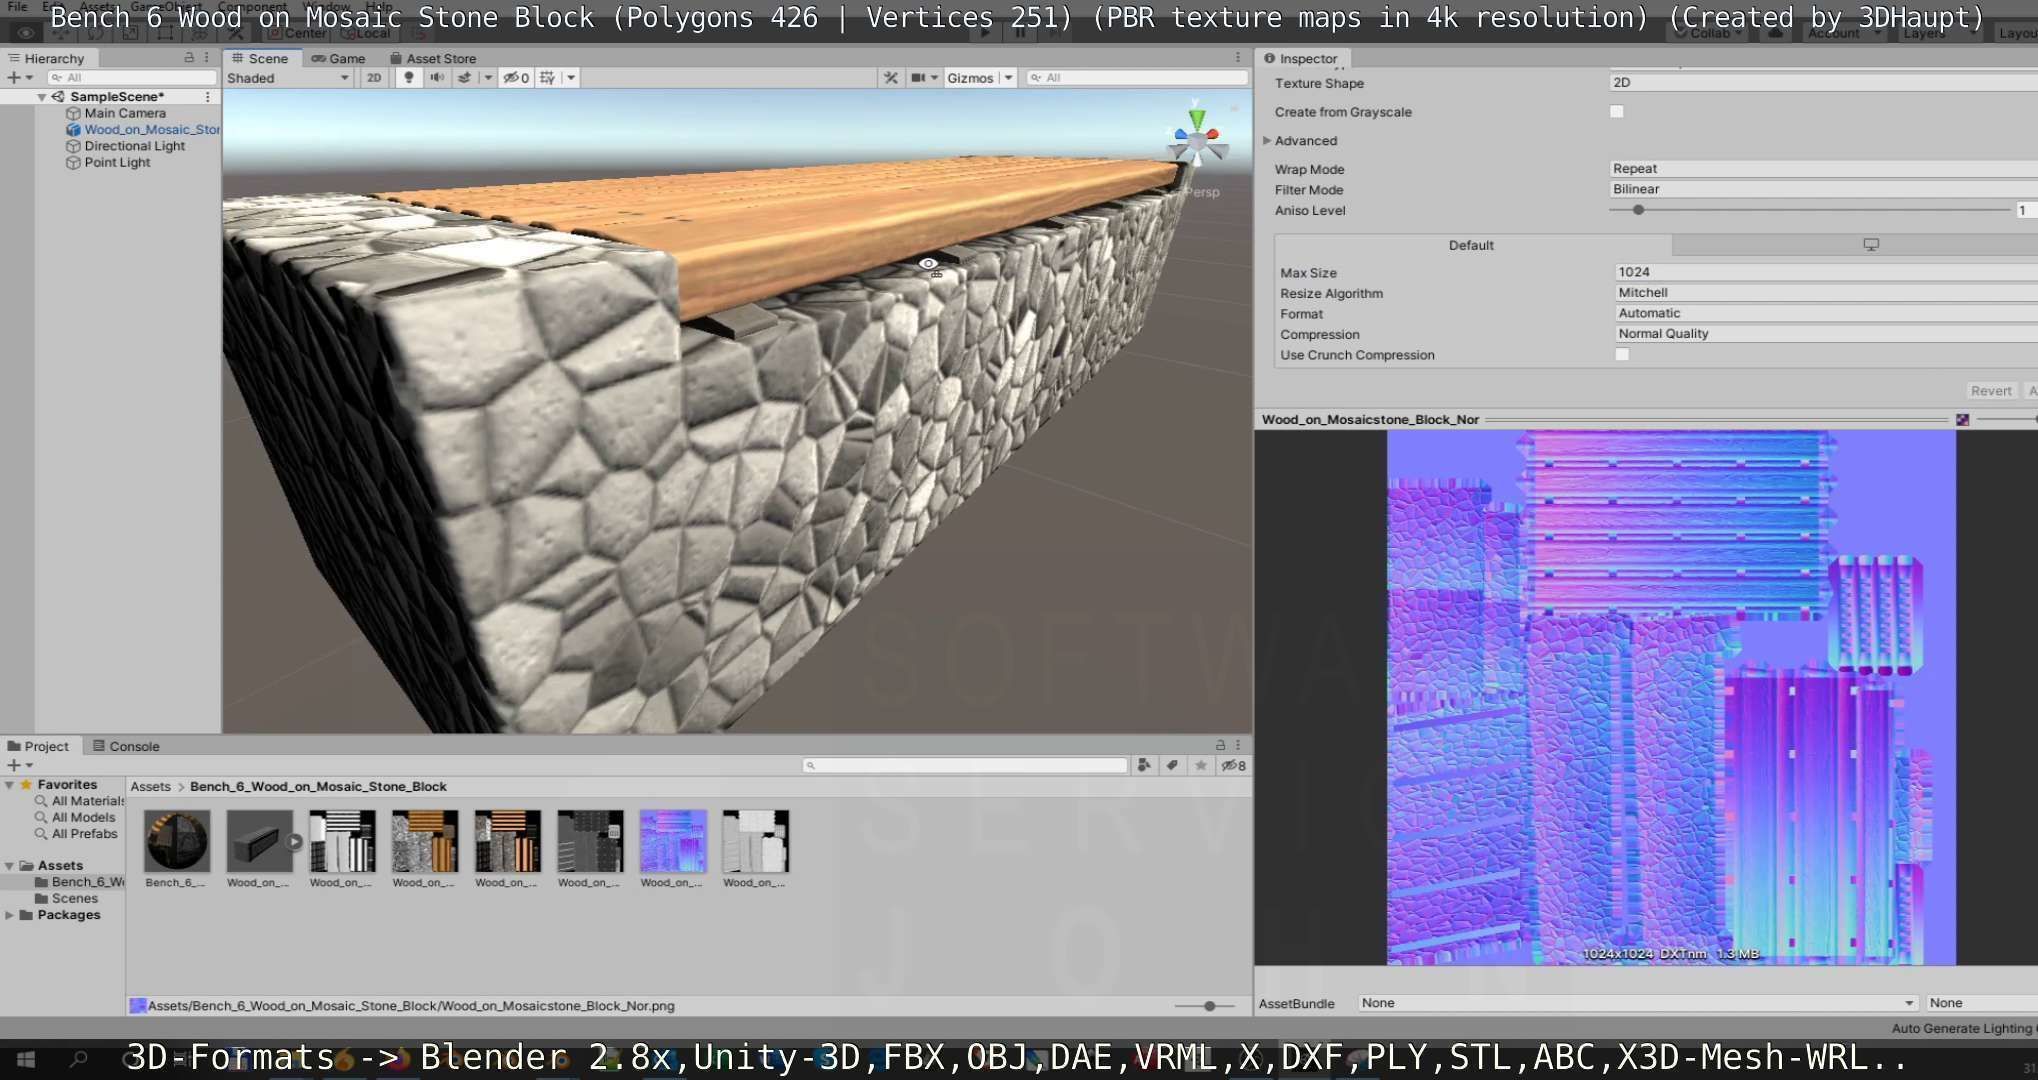Open grid settings dropdown arrow
The image size is (2038, 1080).
click(x=571, y=77)
